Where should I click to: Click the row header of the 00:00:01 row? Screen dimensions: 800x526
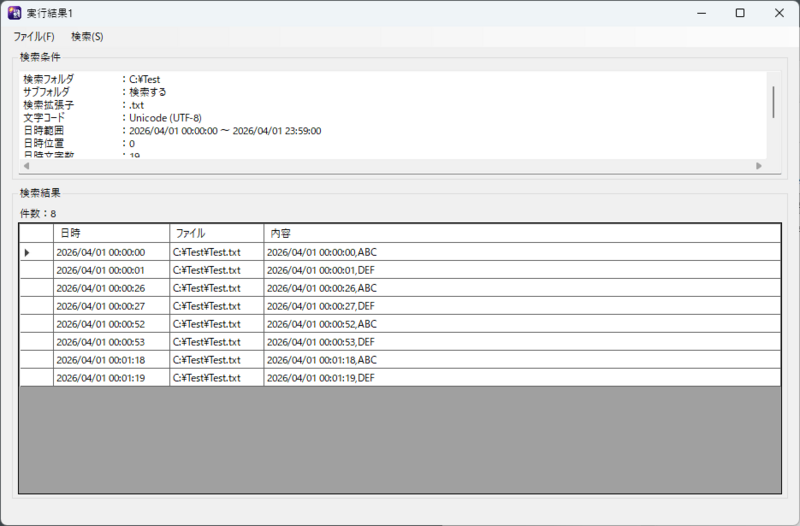[36, 270]
